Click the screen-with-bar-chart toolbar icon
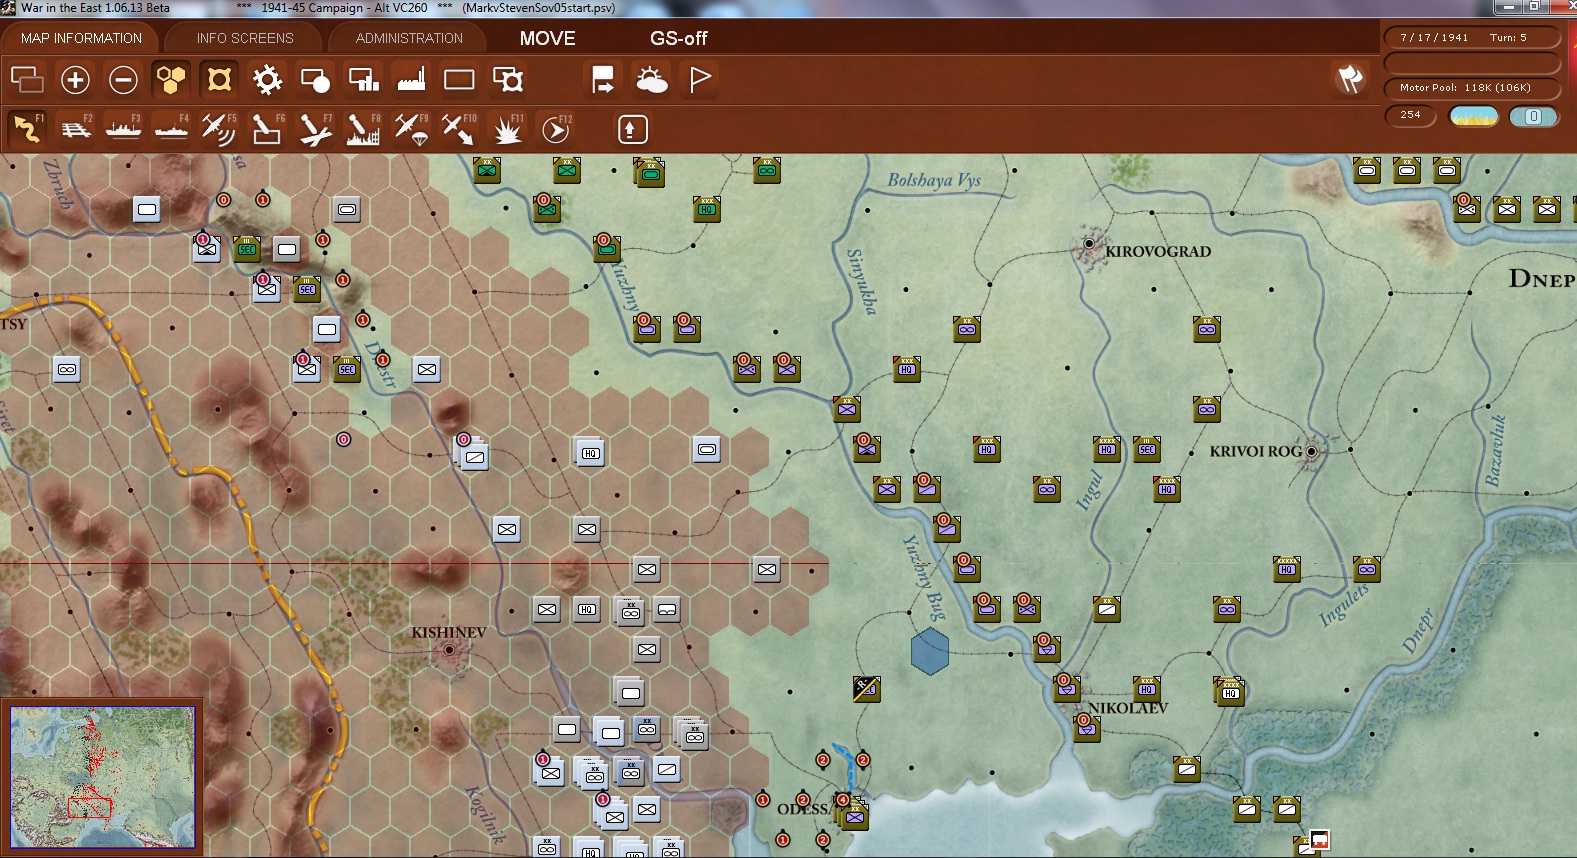The image size is (1577, 858). click(363, 79)
